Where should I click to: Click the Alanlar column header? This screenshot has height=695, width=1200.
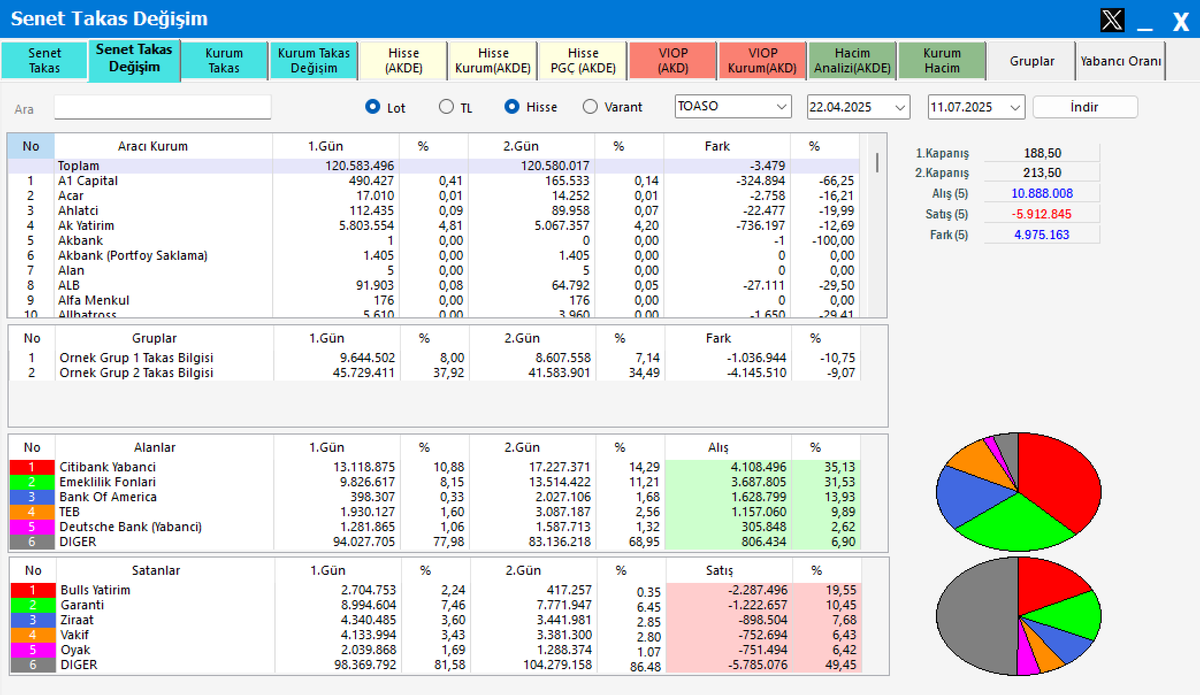click(x=154, y=448)
